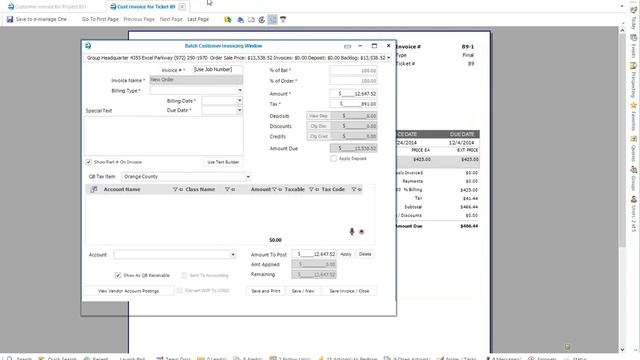Click the Delete button
The width and height of the screenshot is (640, 360).
click(x=365, y=254)
